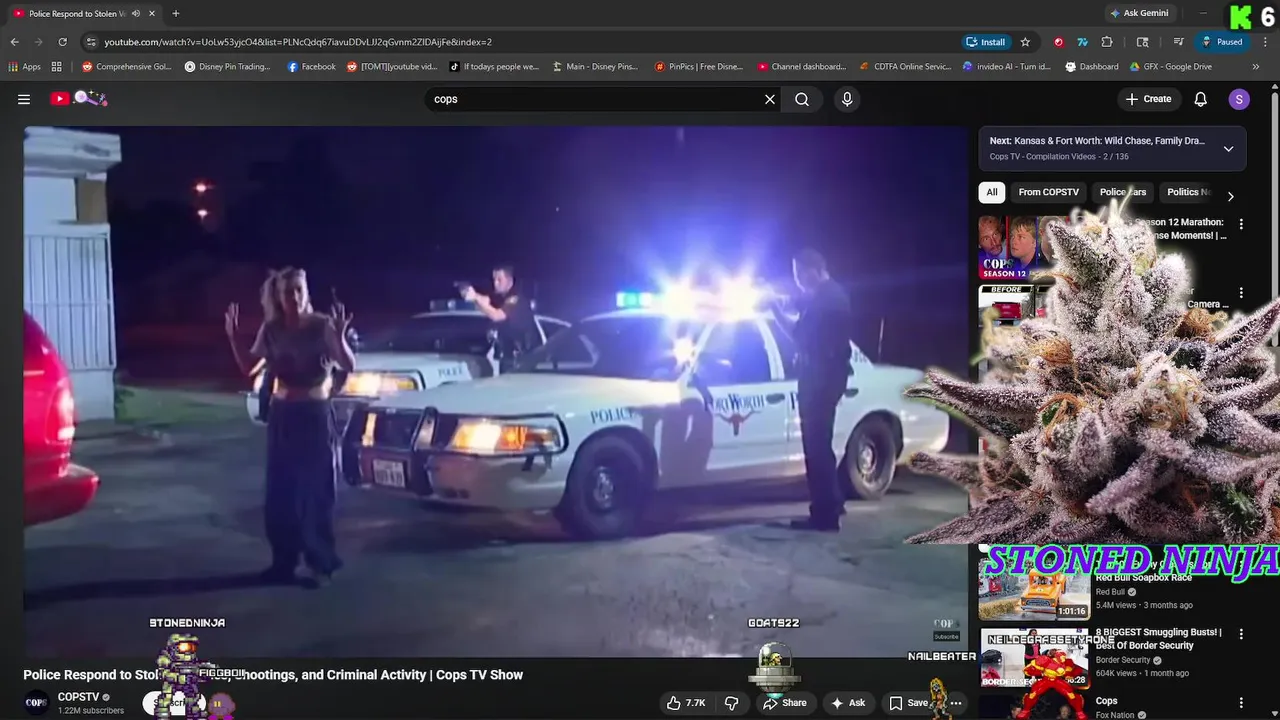Open If todays people we... bookmark

coord(494,67)
